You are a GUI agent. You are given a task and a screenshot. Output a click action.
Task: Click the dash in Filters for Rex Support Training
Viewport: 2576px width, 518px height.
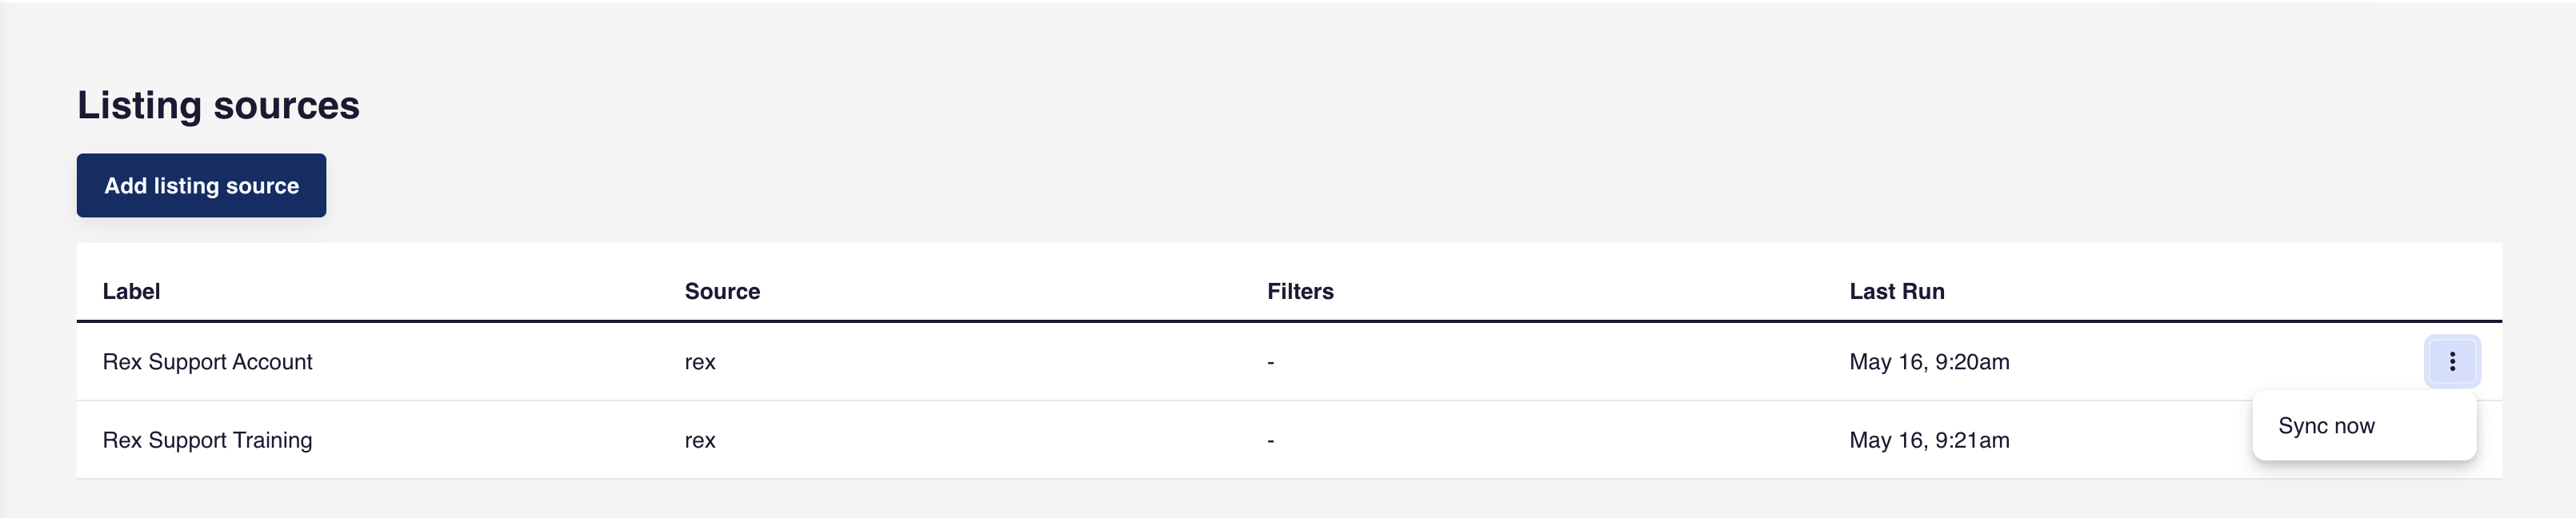point(1271,440)
